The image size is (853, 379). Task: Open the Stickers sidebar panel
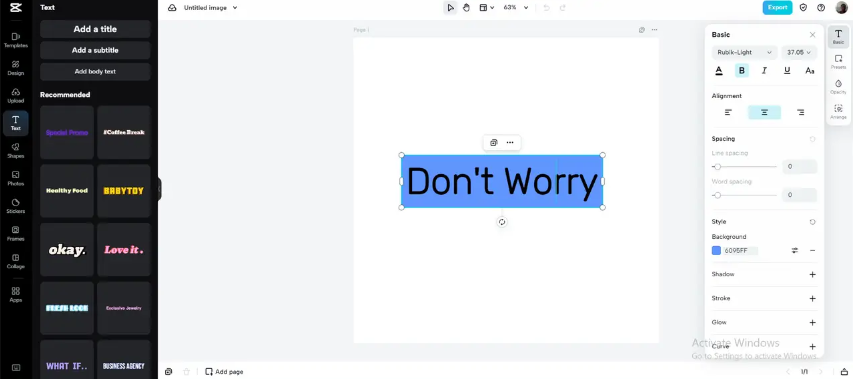(x=16, y=206)
